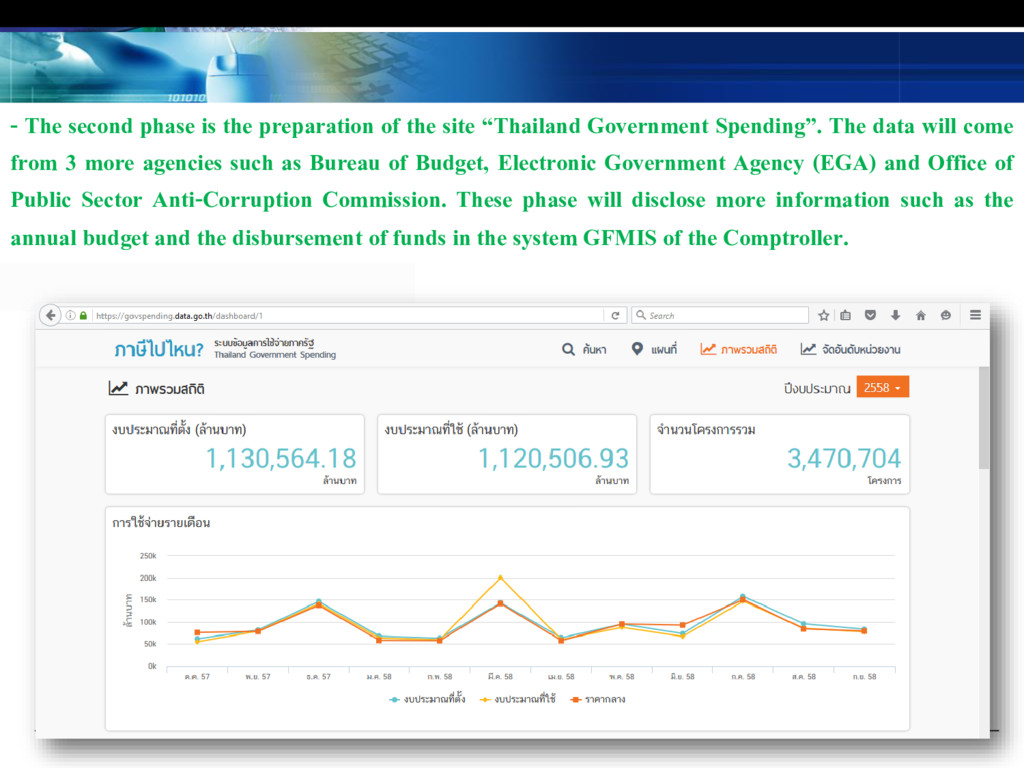Open the แผนที่ map menu item
The width and height of the screenshot is (1024, 768).
click(x=654, y=349)
